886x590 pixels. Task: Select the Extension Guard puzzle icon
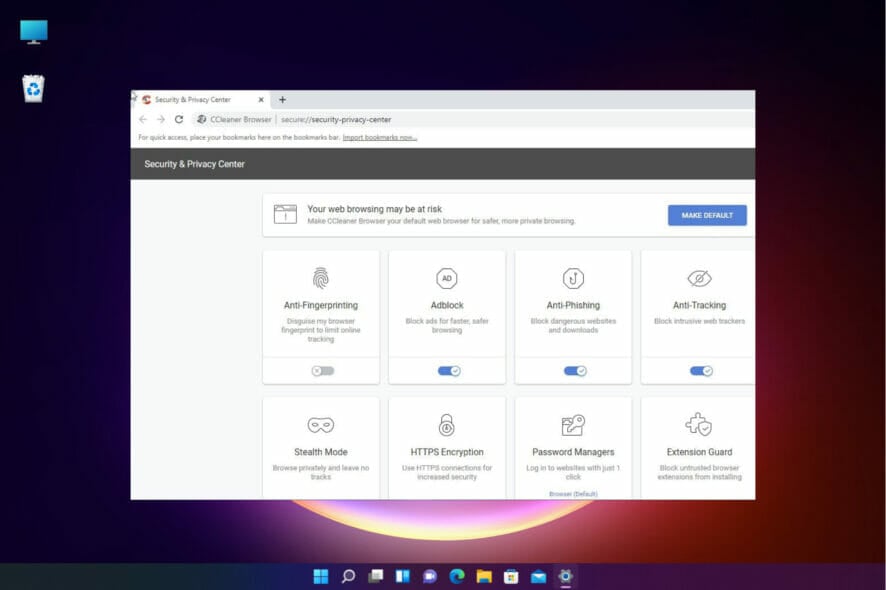(x=698, y=424)
